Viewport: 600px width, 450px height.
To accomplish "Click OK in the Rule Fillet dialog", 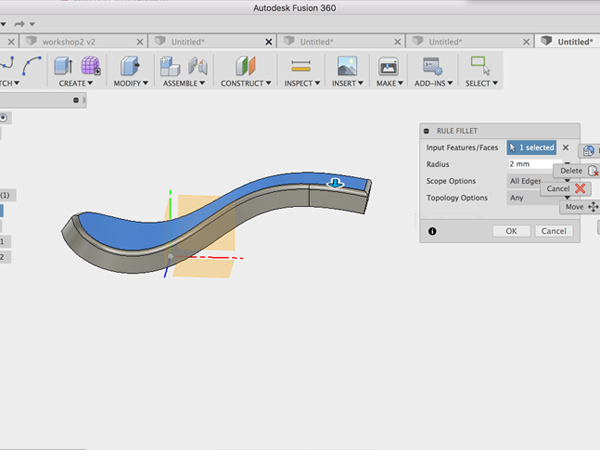I will (511, 231).
